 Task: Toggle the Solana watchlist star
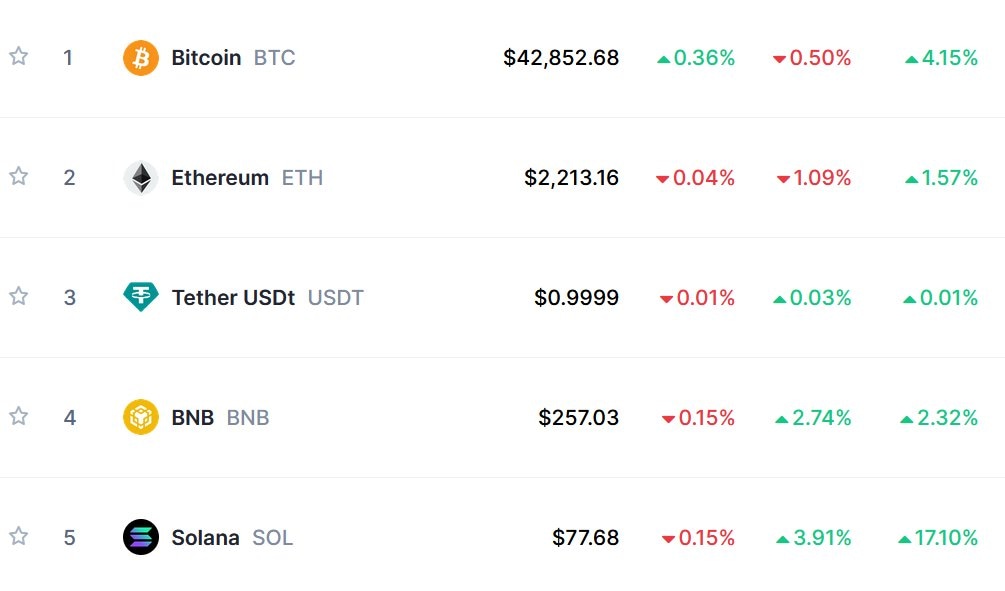point(18,536)
